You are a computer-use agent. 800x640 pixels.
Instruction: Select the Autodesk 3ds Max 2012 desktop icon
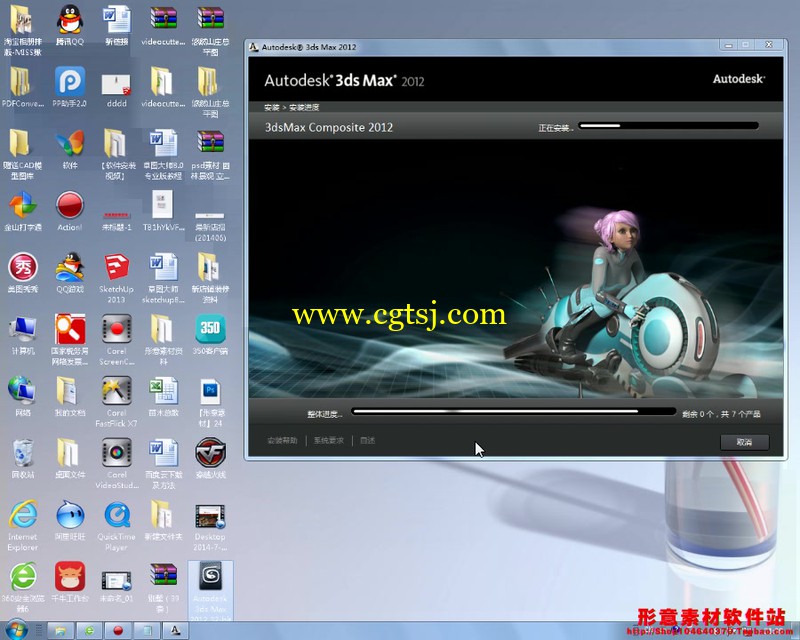tap(210, 591)
